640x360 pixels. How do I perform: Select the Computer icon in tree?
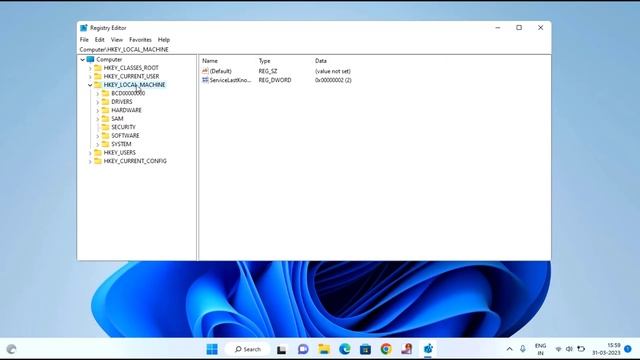(x=90, y=59)
